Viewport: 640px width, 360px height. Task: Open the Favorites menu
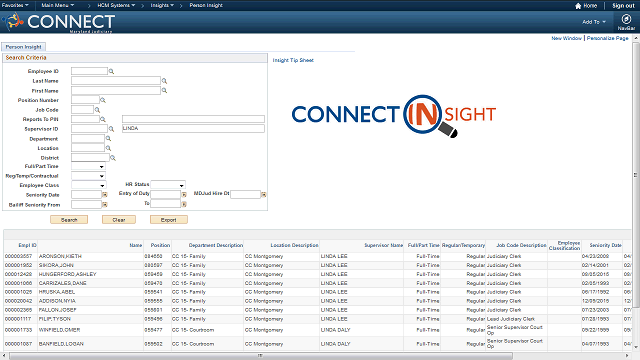(15, 5)
